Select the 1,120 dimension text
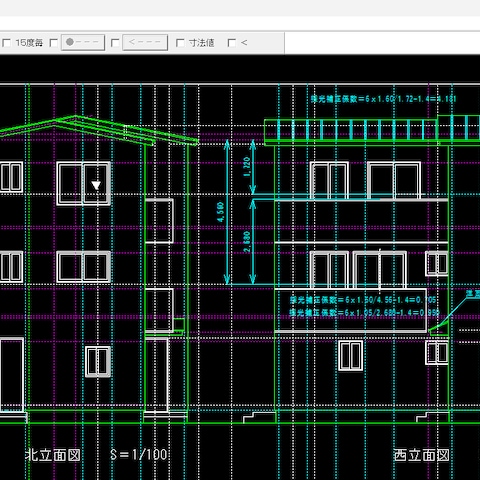 point(247,167)
